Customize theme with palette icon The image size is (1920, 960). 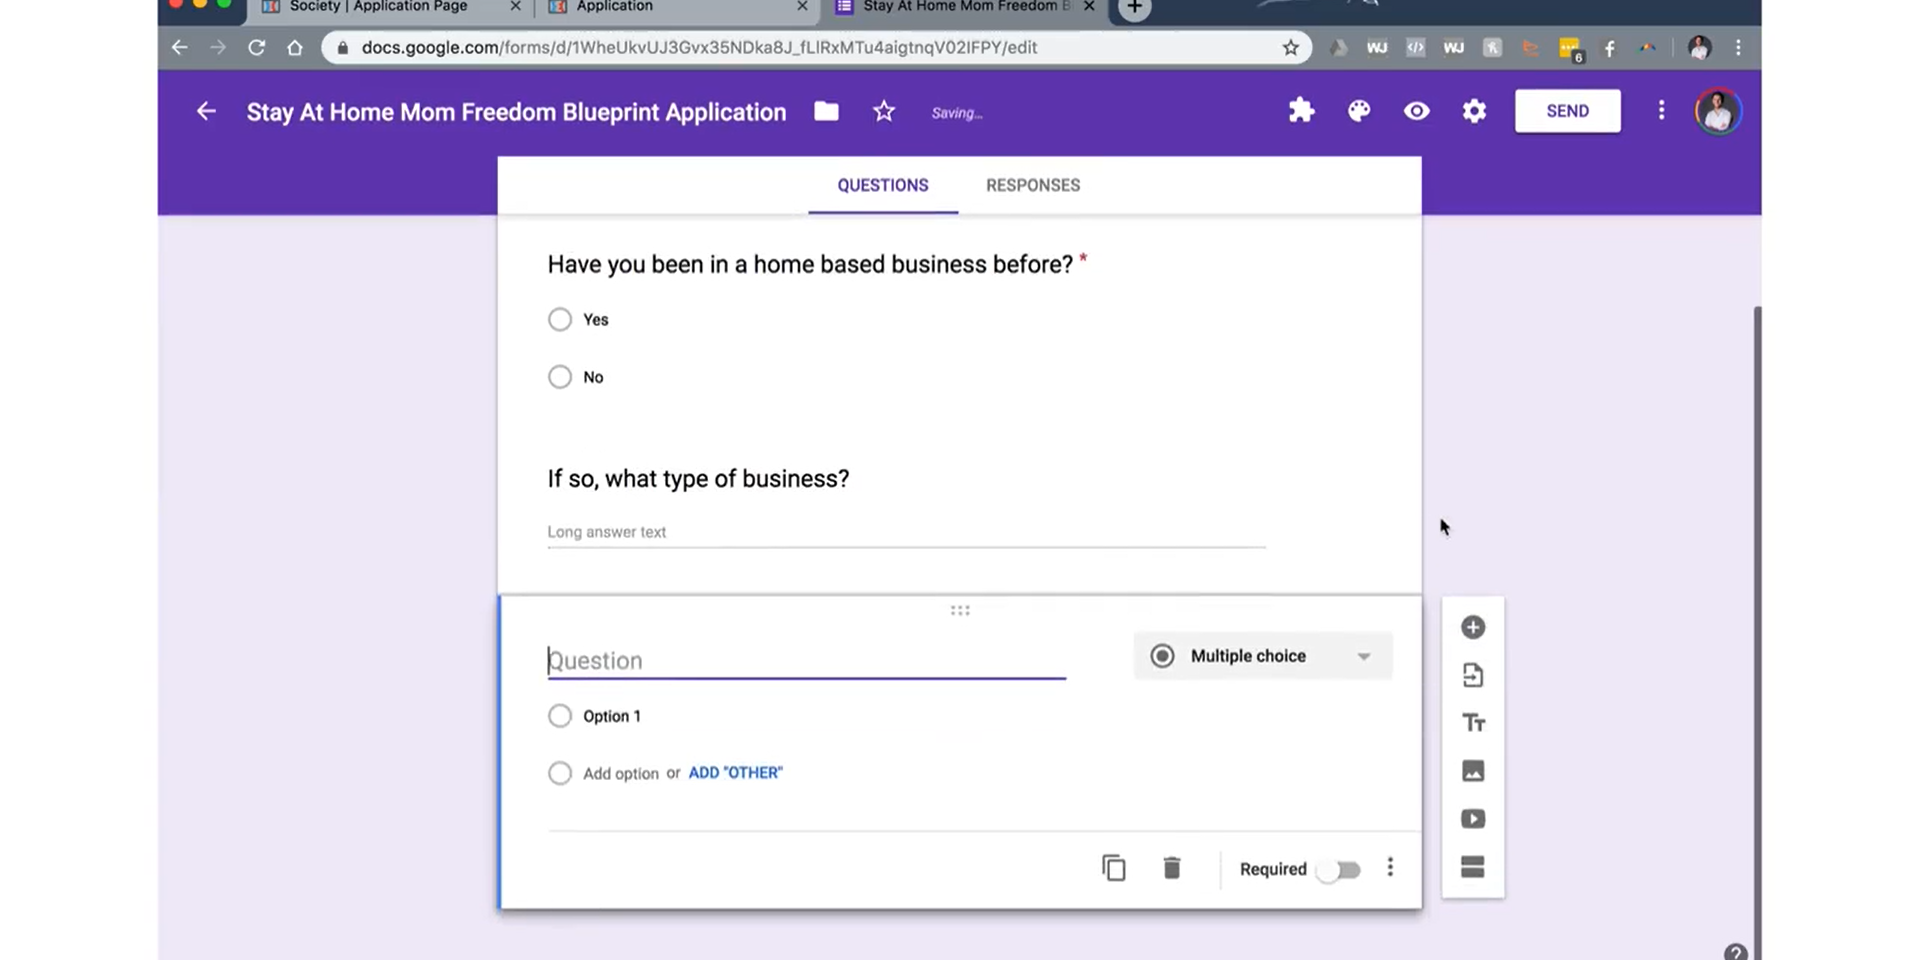click(x=1359, y=111)
